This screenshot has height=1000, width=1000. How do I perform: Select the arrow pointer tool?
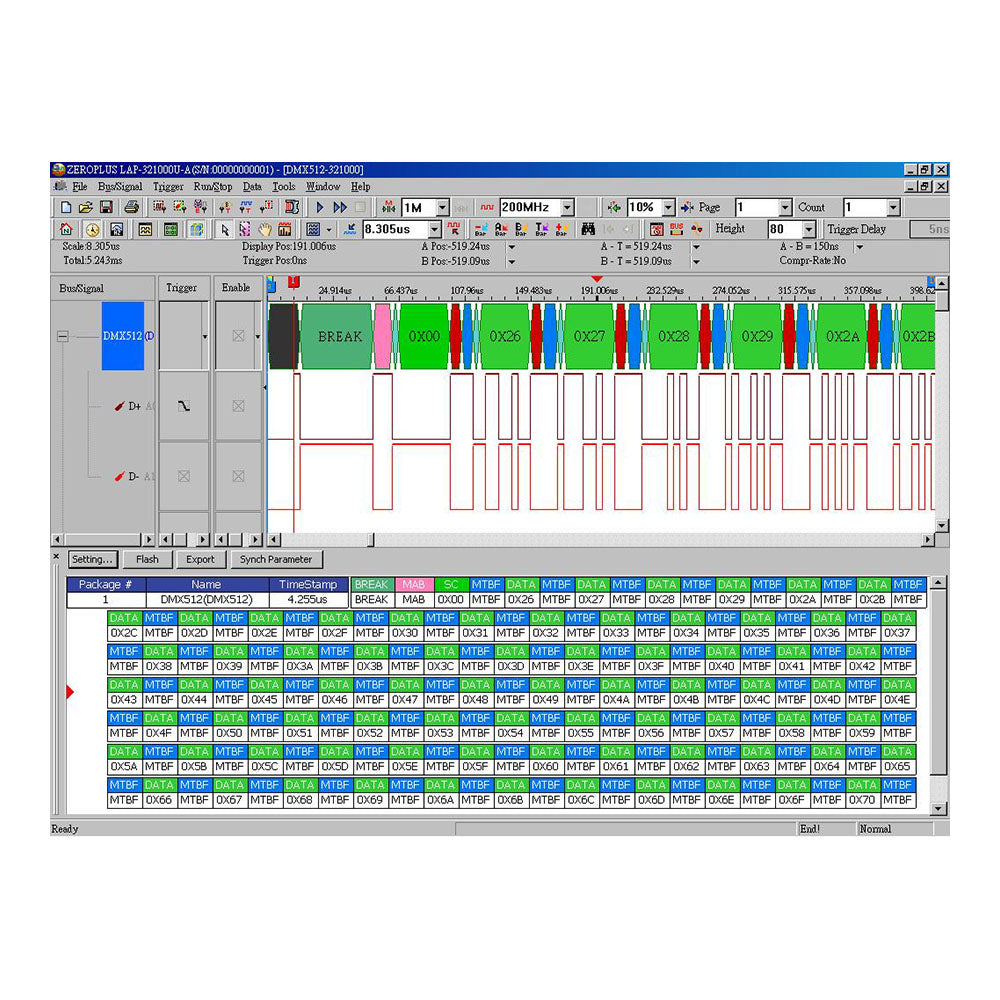click(x=224, y=229)
